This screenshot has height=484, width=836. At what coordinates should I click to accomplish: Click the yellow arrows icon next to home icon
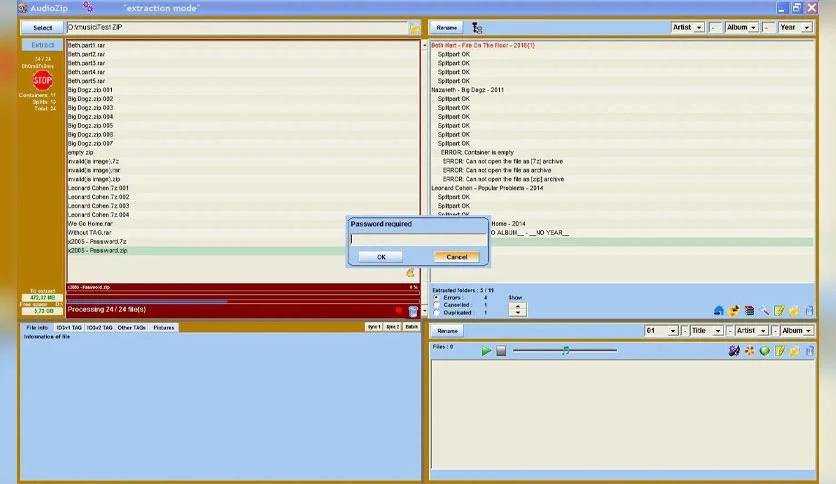tap(734, 310)
